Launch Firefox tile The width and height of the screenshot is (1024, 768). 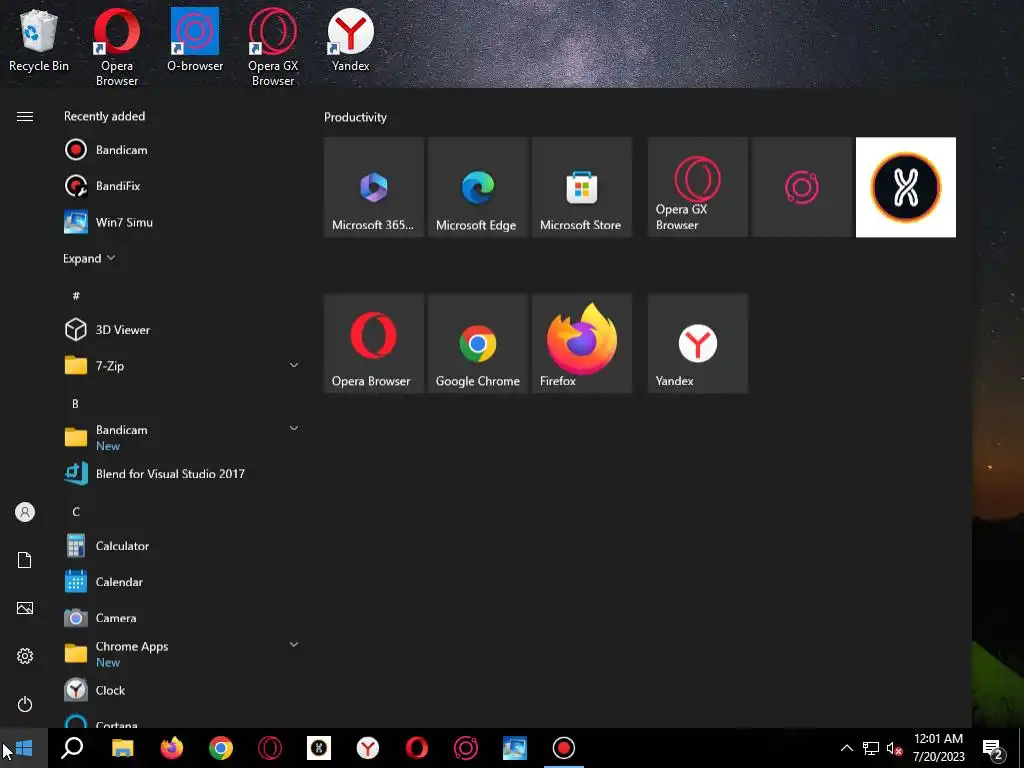582,344
